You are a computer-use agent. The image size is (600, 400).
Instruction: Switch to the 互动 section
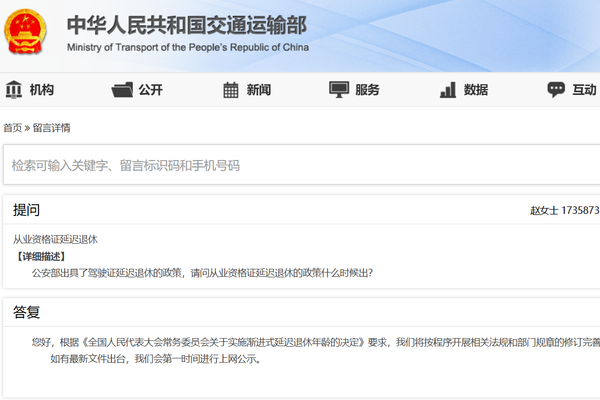pyautogui.click(x=584, y=90)
